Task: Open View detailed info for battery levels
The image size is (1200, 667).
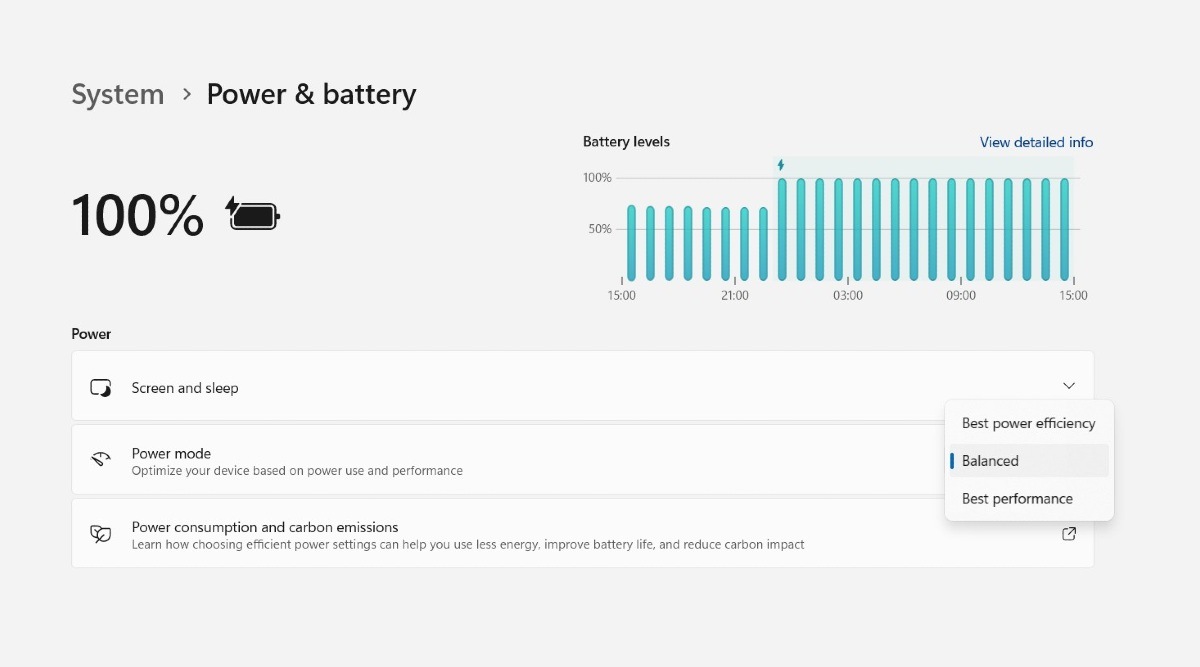Action: tap(1036, 142)
